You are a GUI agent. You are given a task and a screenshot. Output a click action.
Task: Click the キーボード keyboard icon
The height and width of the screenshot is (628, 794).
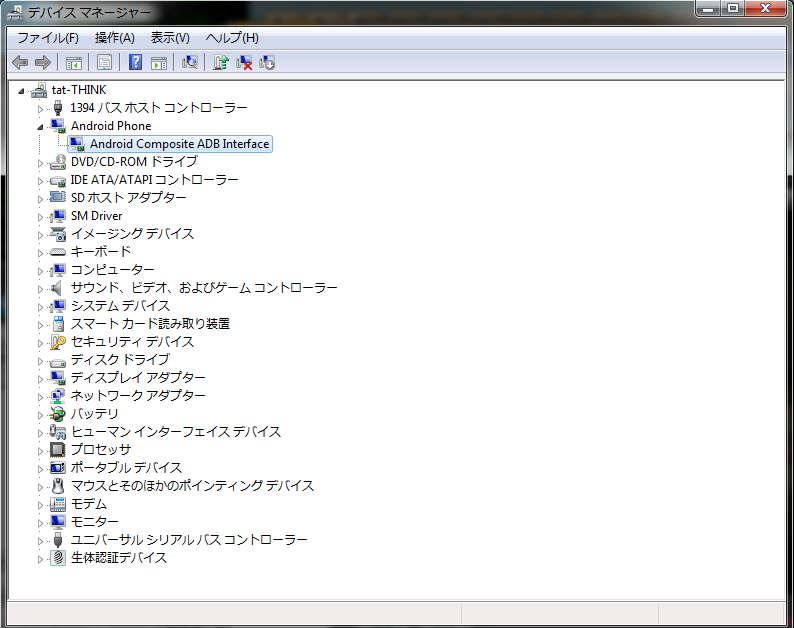58,252
